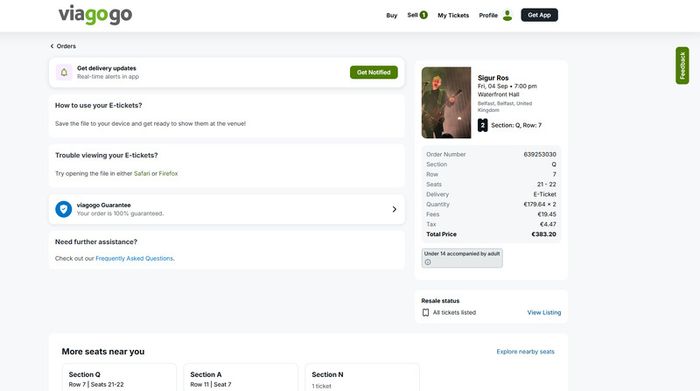Click the Sell notification badge
Screen dimensions: 700x391
[423, 15]
